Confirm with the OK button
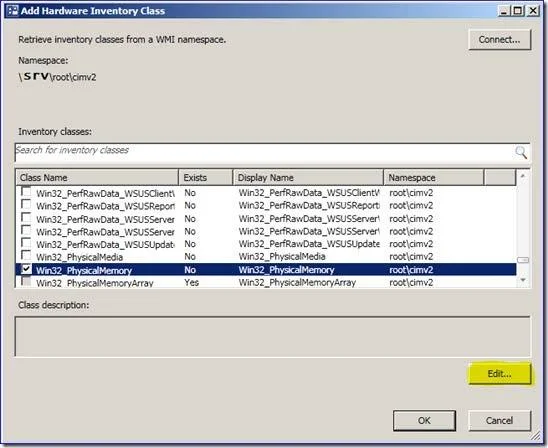 pos(424,420)
